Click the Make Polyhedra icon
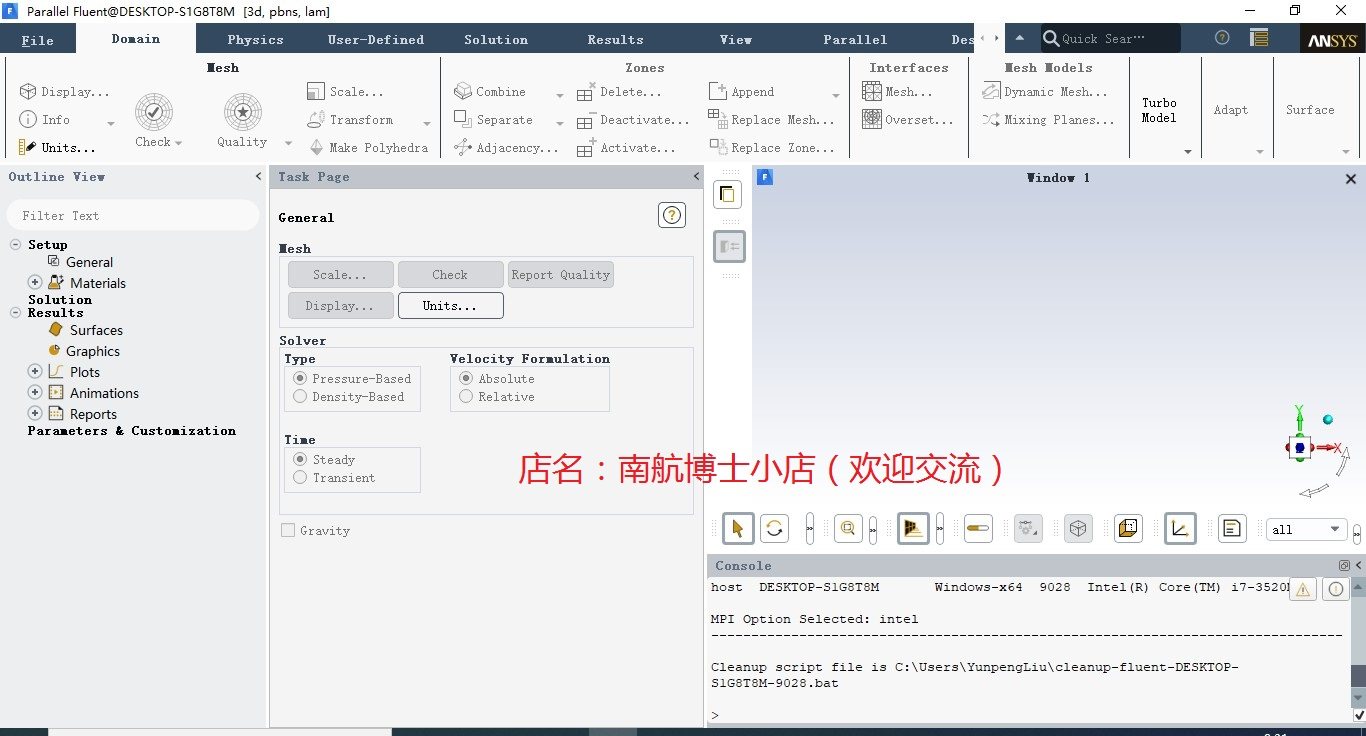This screenshot has width=1366, height=736. click(316, 148)
